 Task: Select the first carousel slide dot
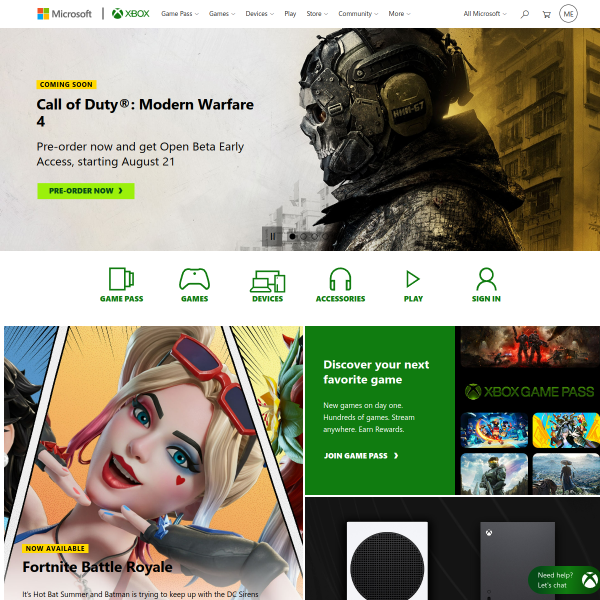pyautogui.click(x=292, y=236)
